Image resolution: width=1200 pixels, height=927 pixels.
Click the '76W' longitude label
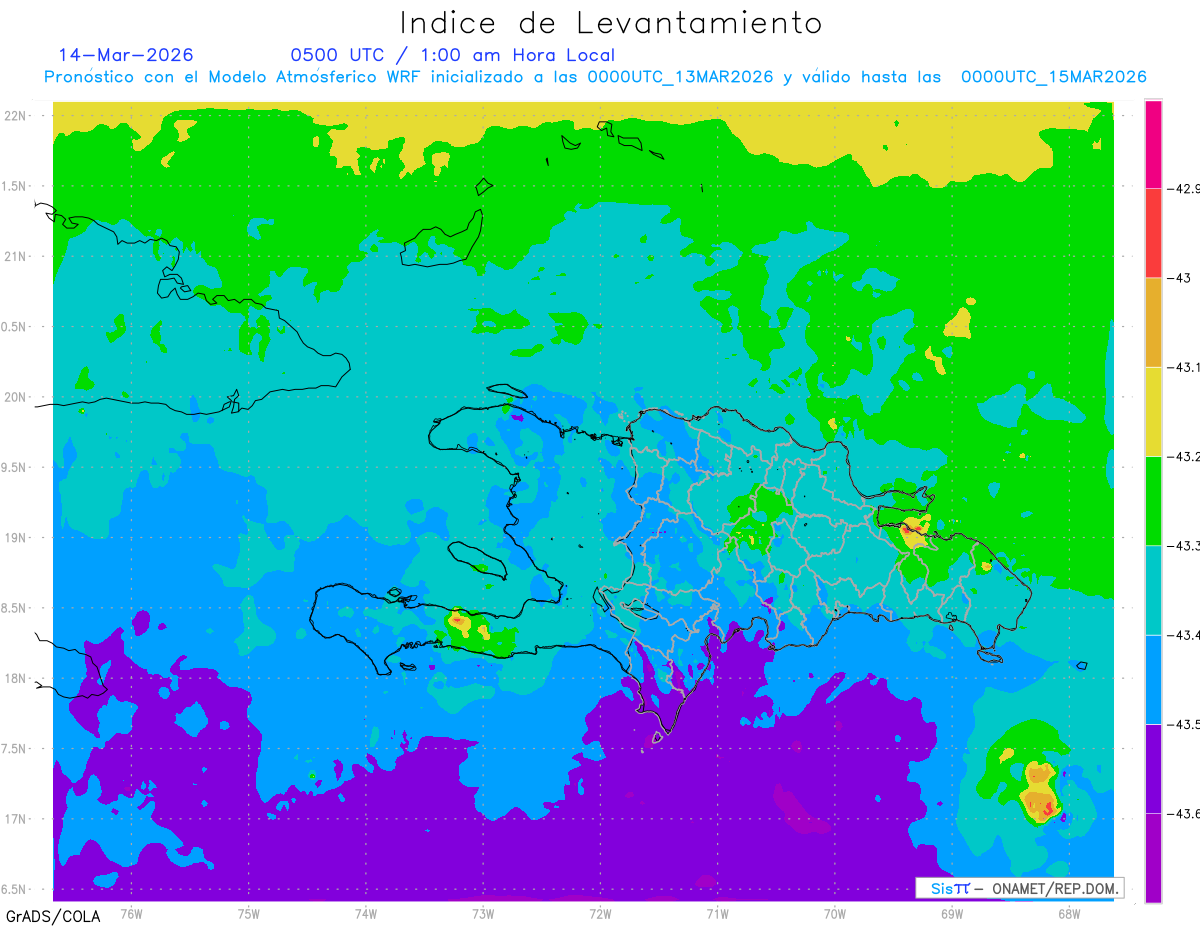(x=131, y=914)
